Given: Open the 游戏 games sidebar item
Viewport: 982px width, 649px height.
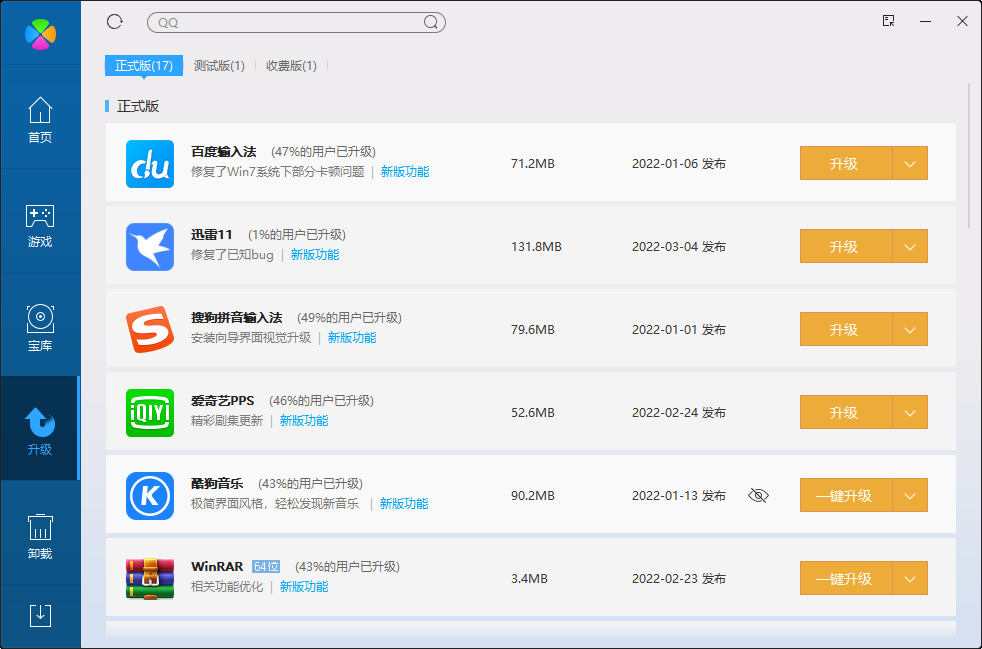Looking at the screenshot, I should pyautogui.click(x=40, y=224).
